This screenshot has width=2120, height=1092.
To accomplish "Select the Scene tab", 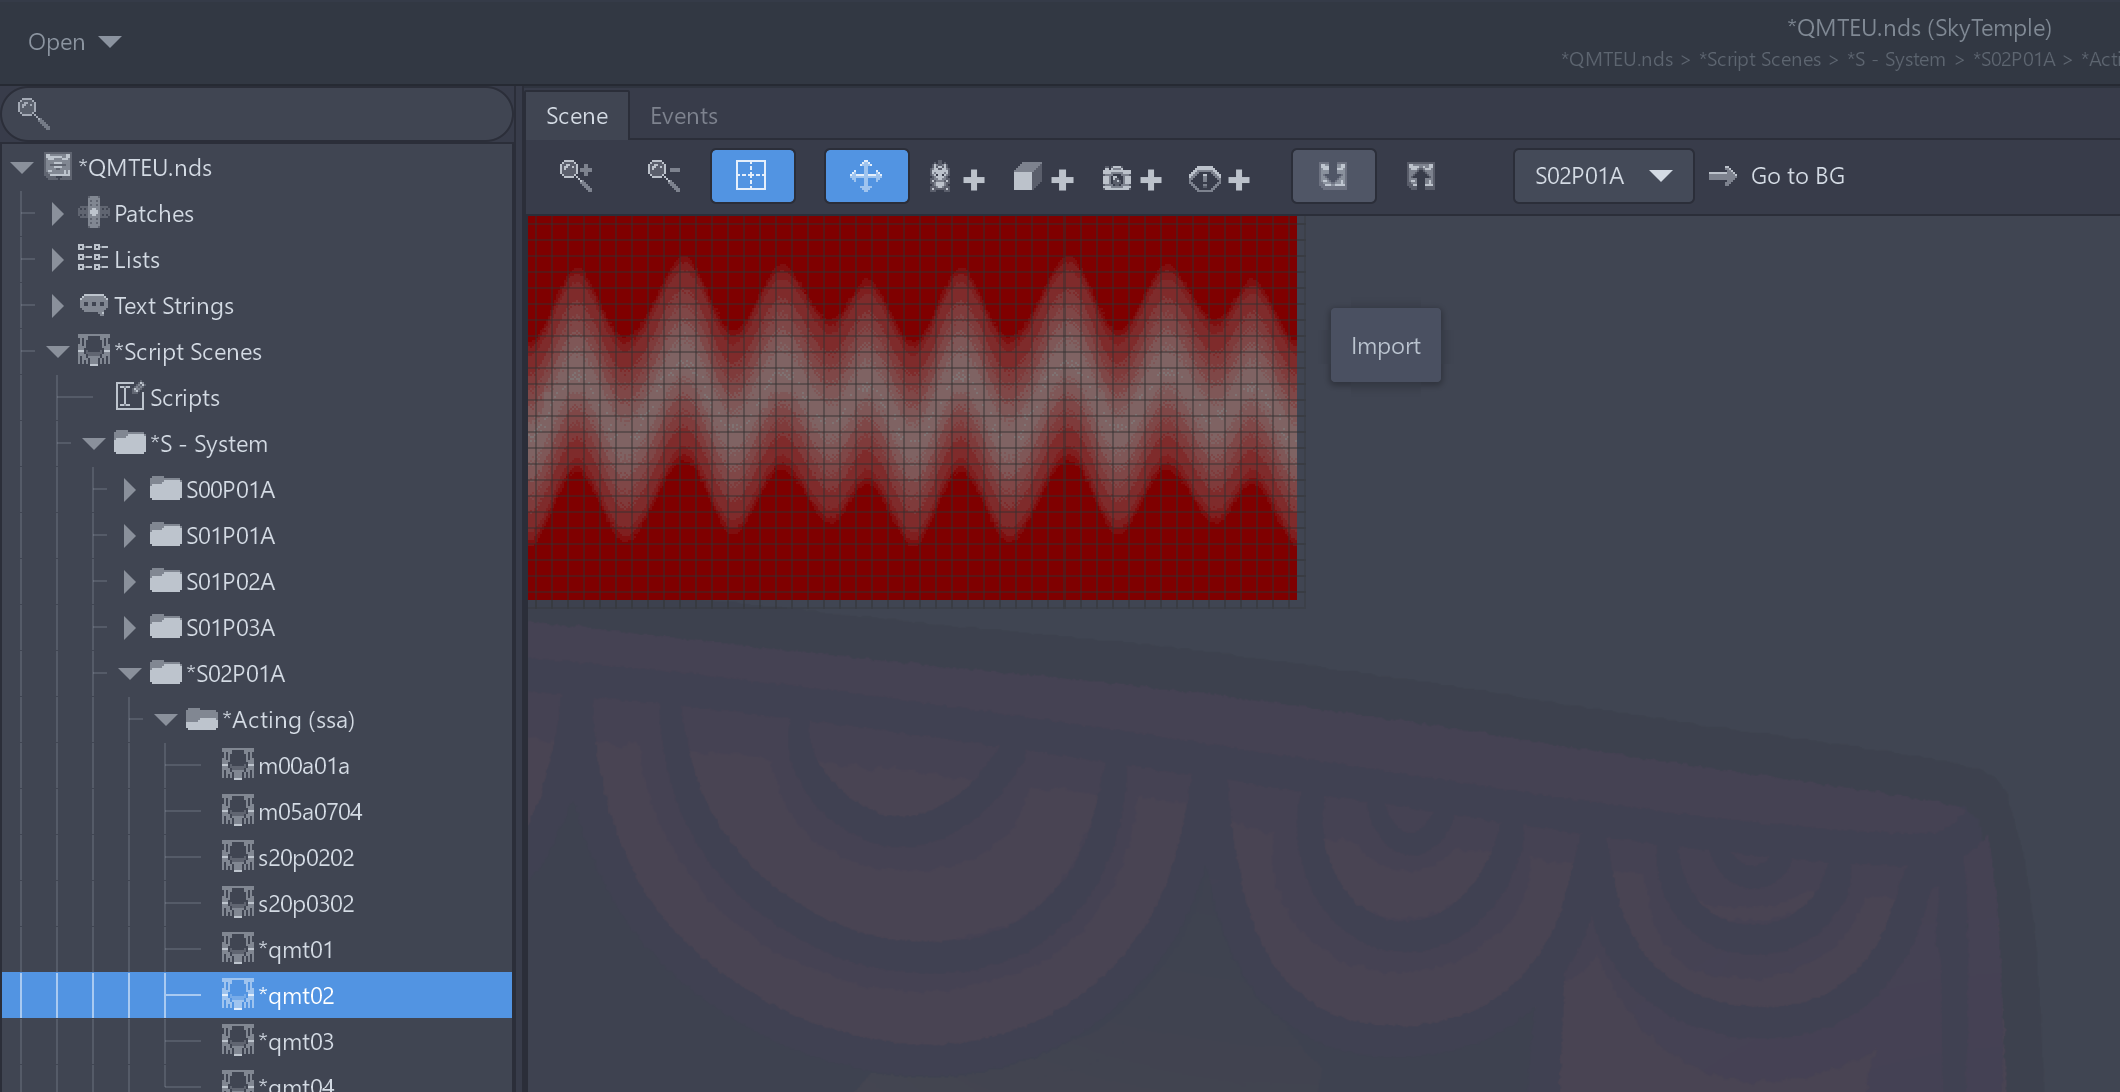I will [x=577, y=116].
